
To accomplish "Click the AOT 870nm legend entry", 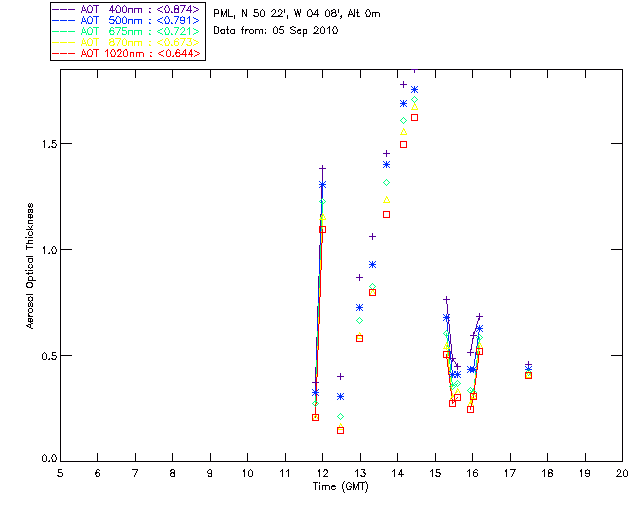I will pos(127,42).
